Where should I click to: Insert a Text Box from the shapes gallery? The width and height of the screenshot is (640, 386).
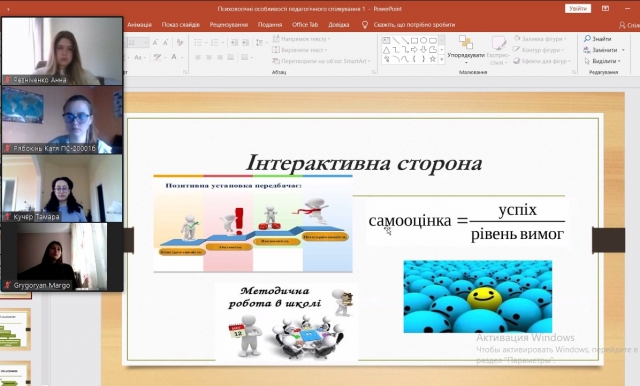[x=386, y=40]
